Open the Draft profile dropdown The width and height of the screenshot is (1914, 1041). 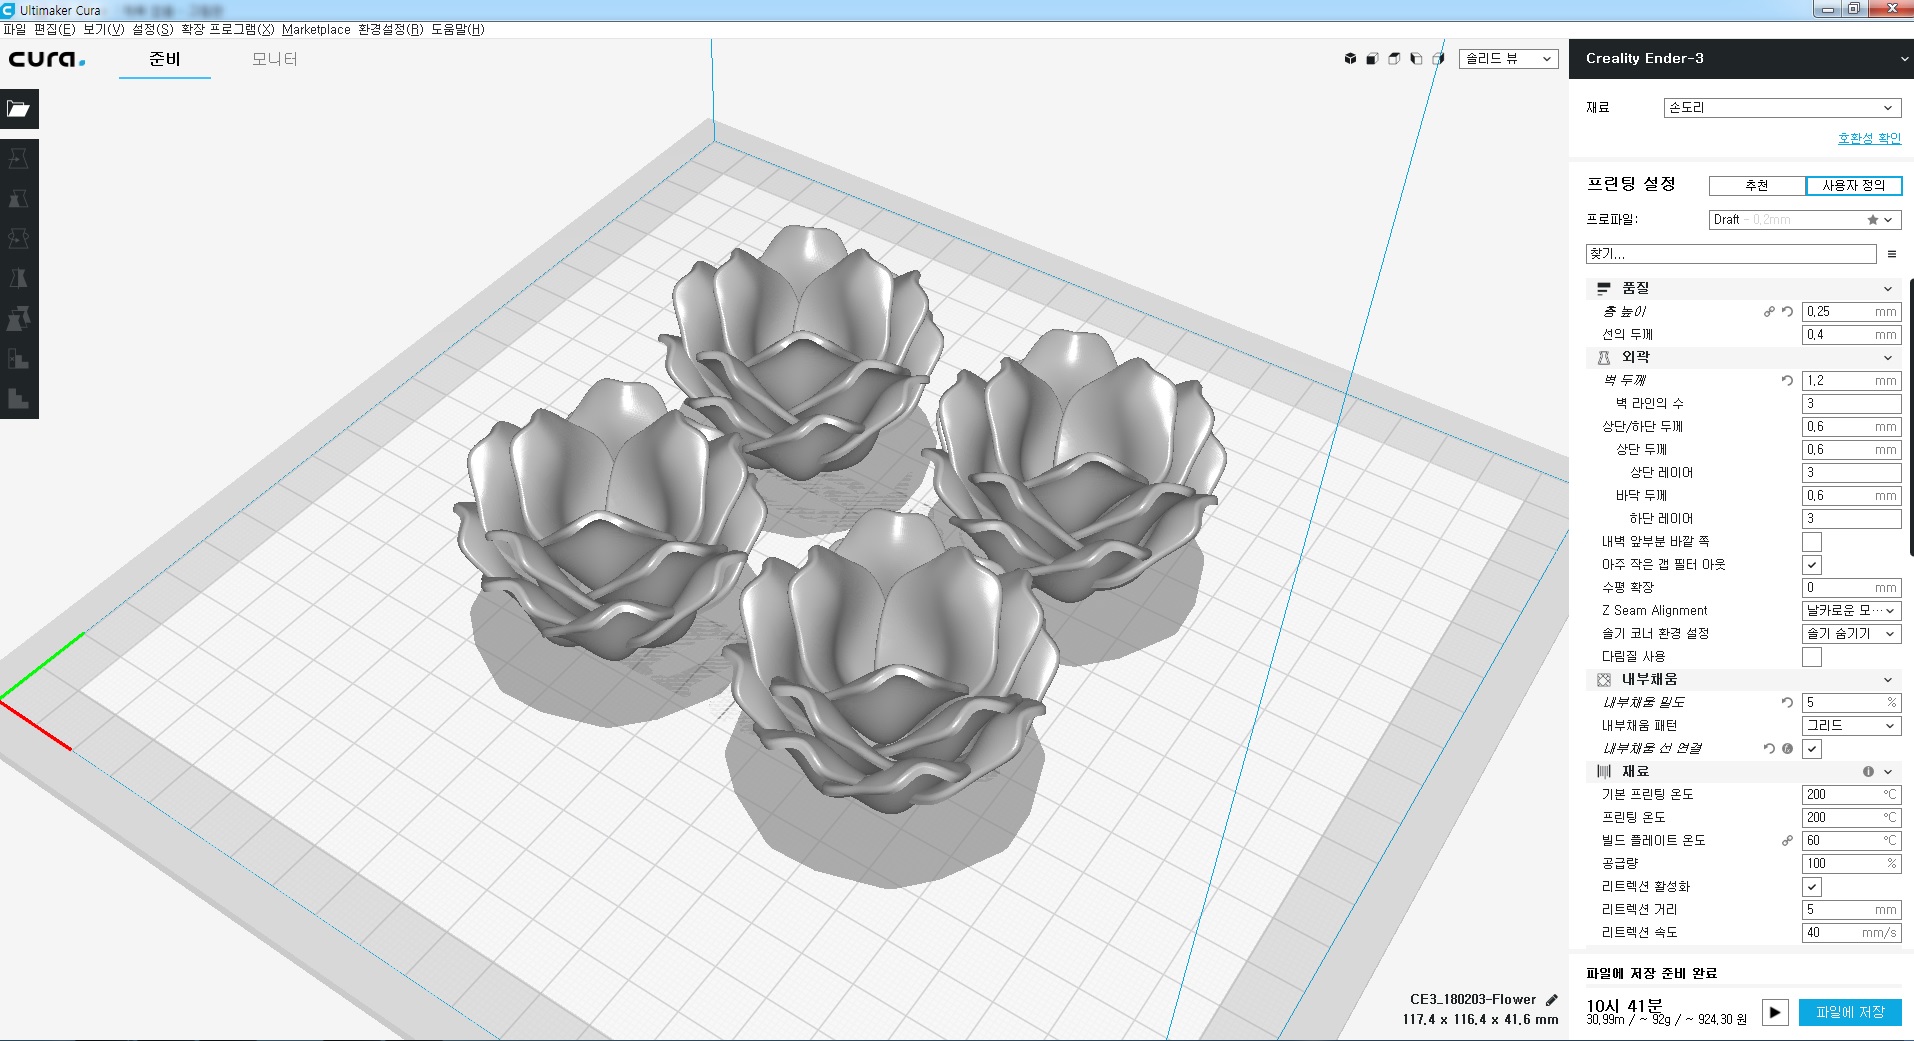pyautogui.click(x=1805, y=220)
